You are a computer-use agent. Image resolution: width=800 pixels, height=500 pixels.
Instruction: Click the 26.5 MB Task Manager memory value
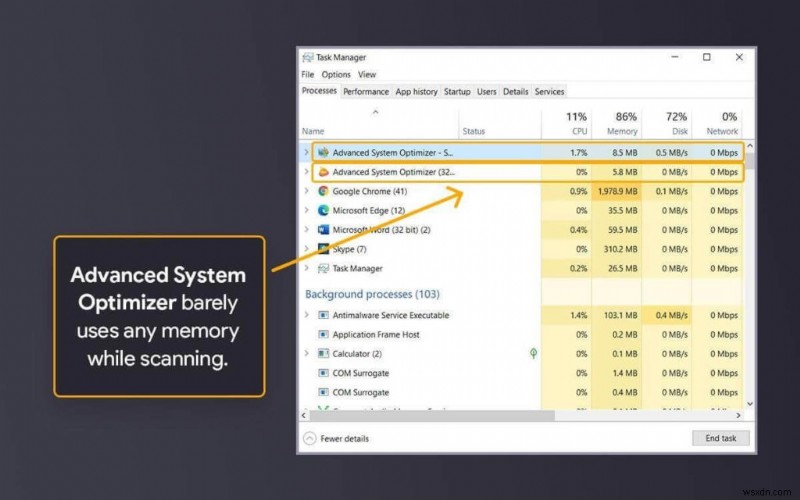click(x=622, y=268)
